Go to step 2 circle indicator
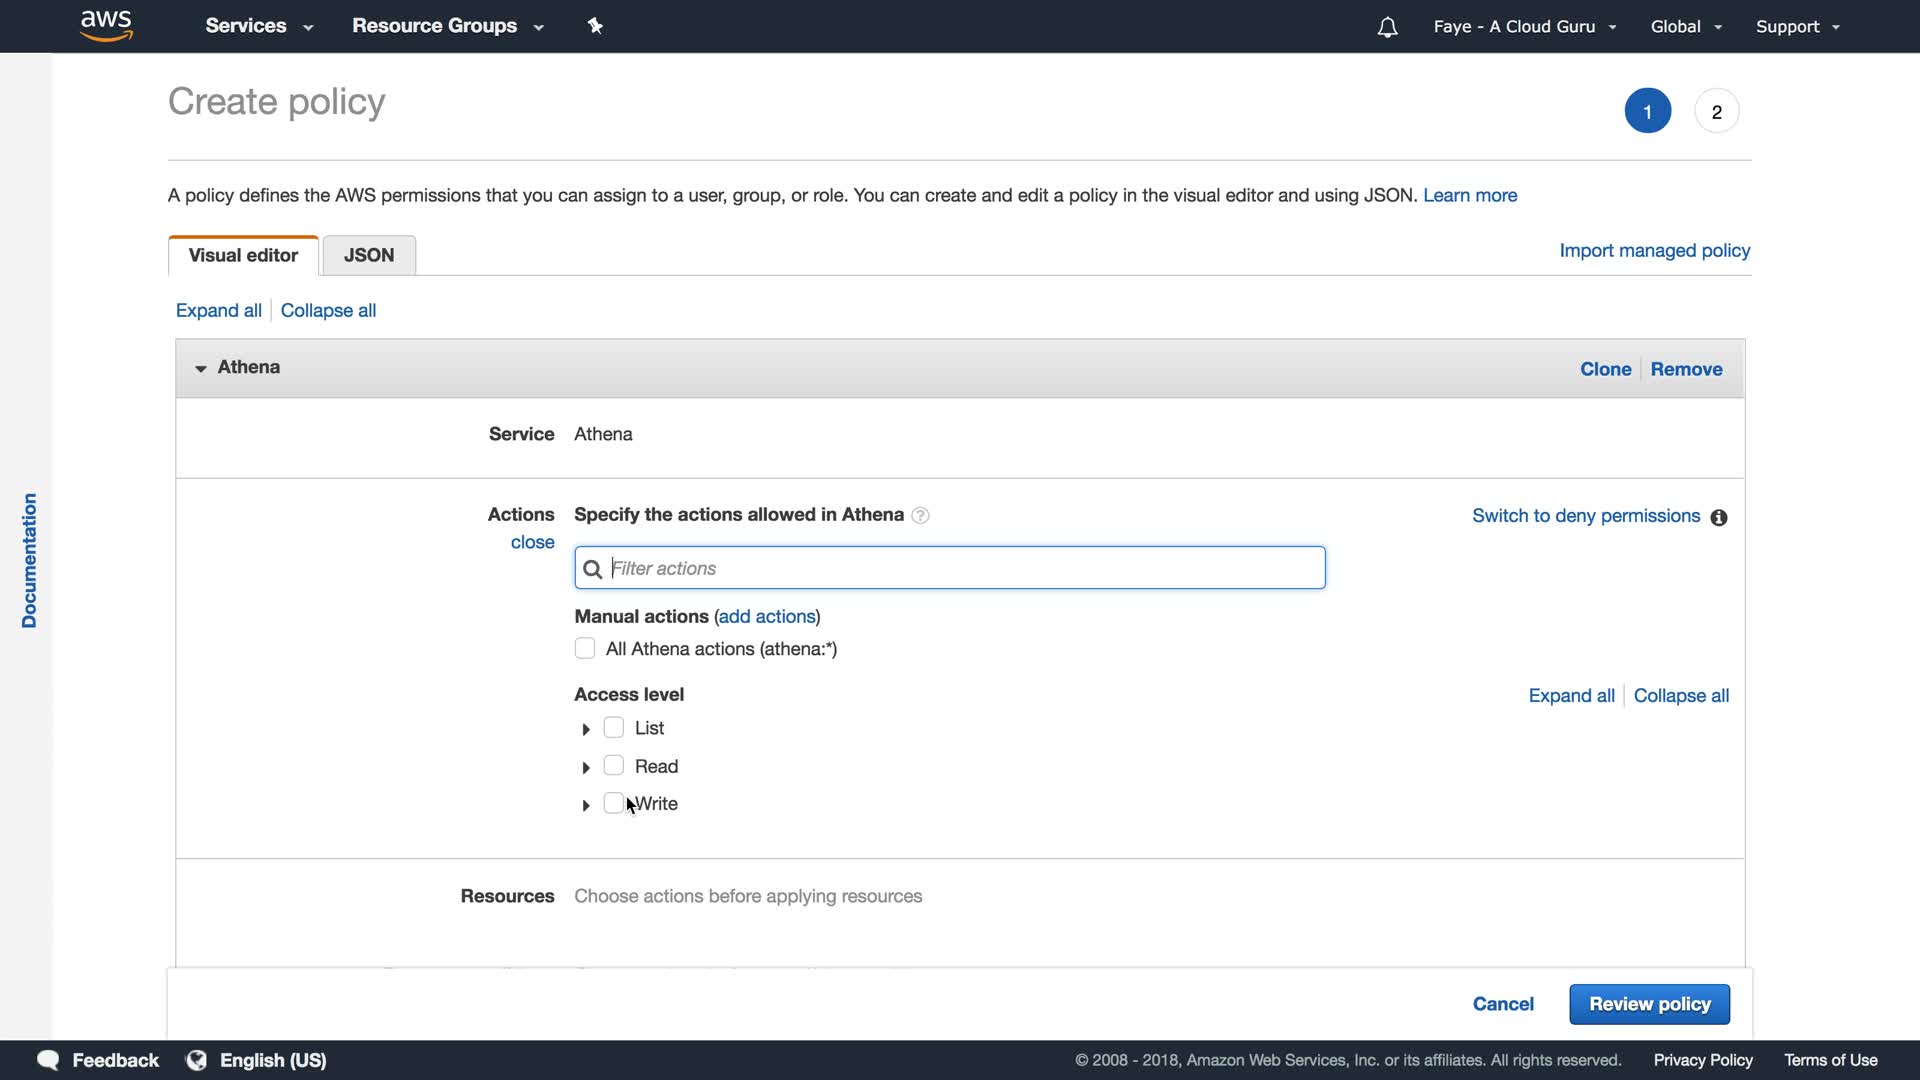Screen dimensions: 1920x1080 click(x=1716, y=111)
